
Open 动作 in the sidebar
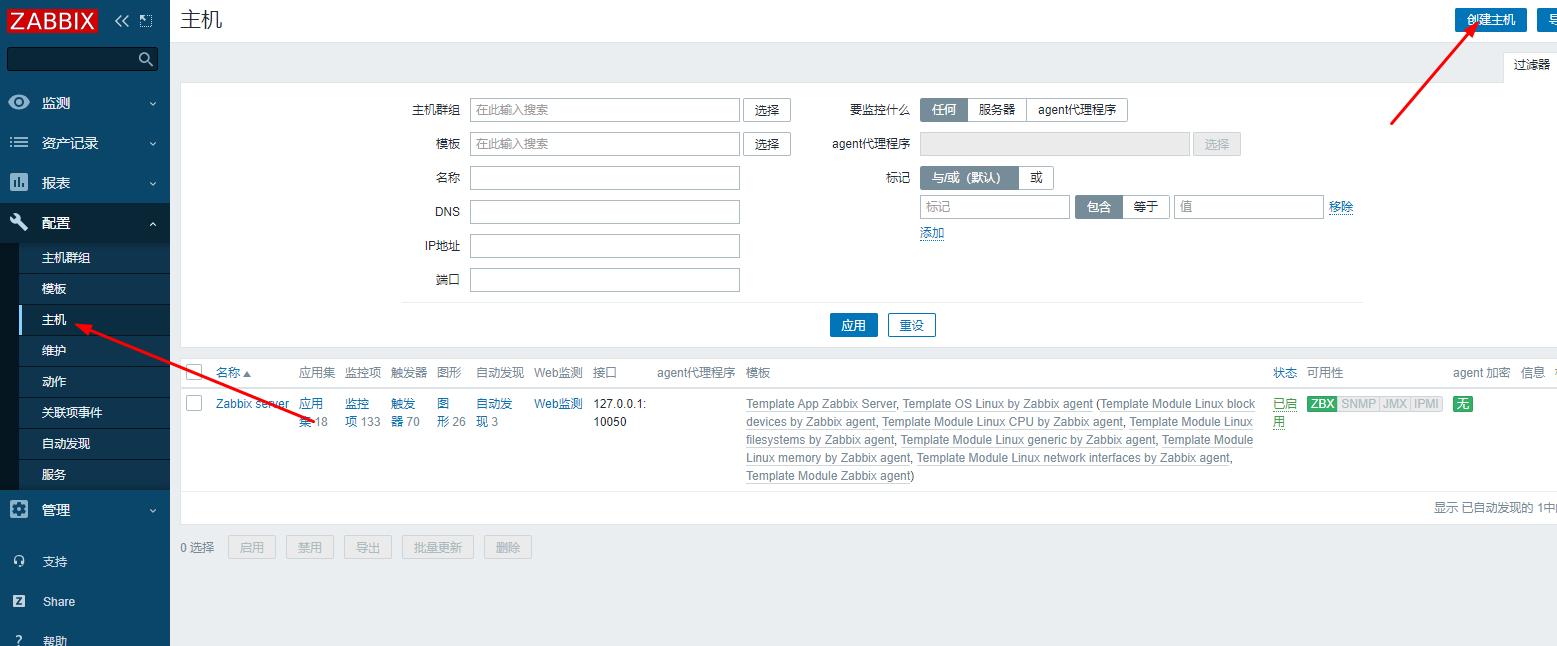(x=54, y=382)
